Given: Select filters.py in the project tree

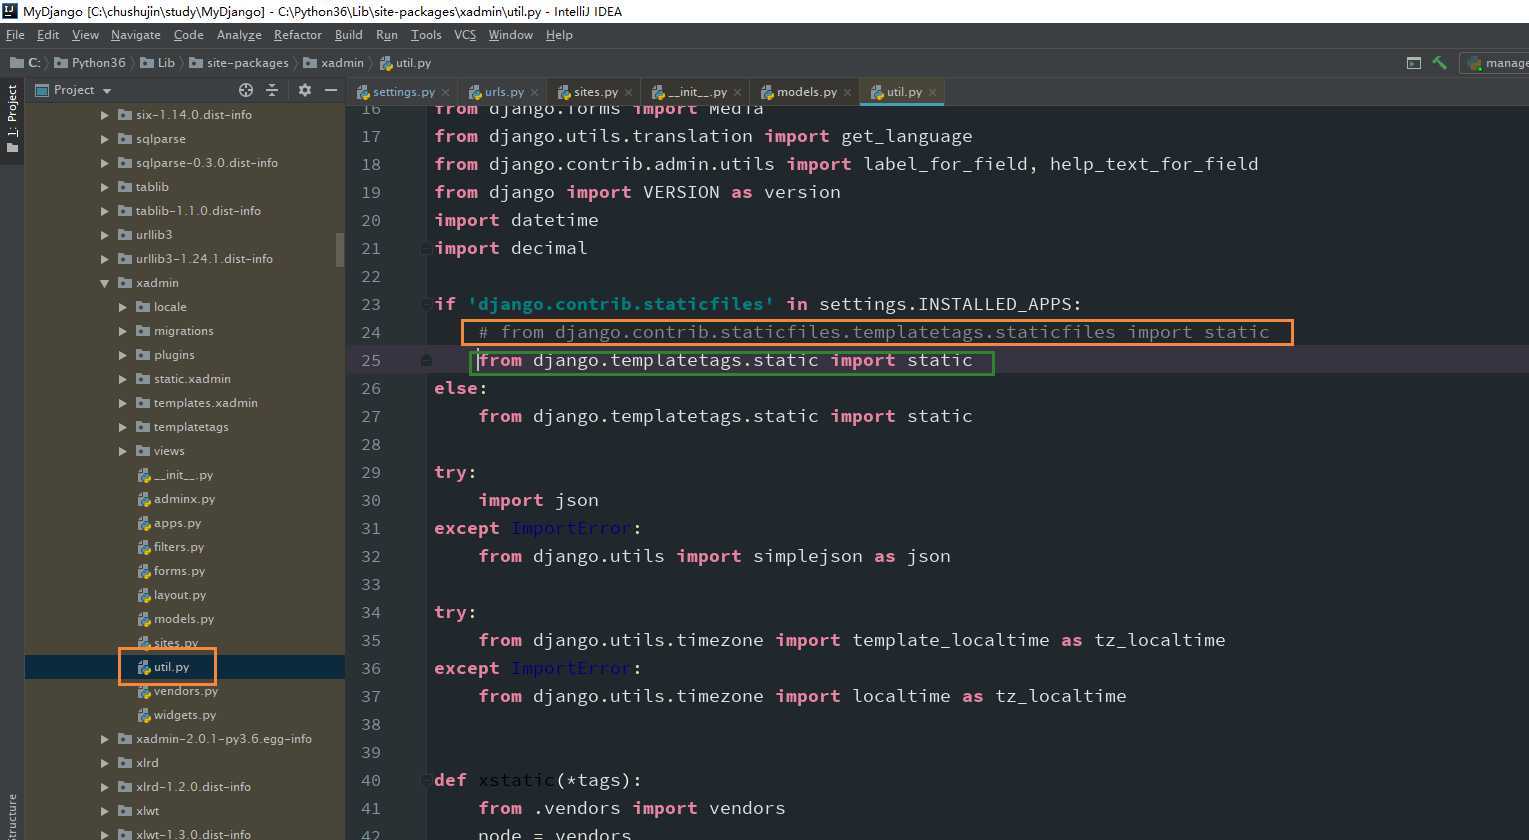Looking at the screenshot, I should point(179,547).
